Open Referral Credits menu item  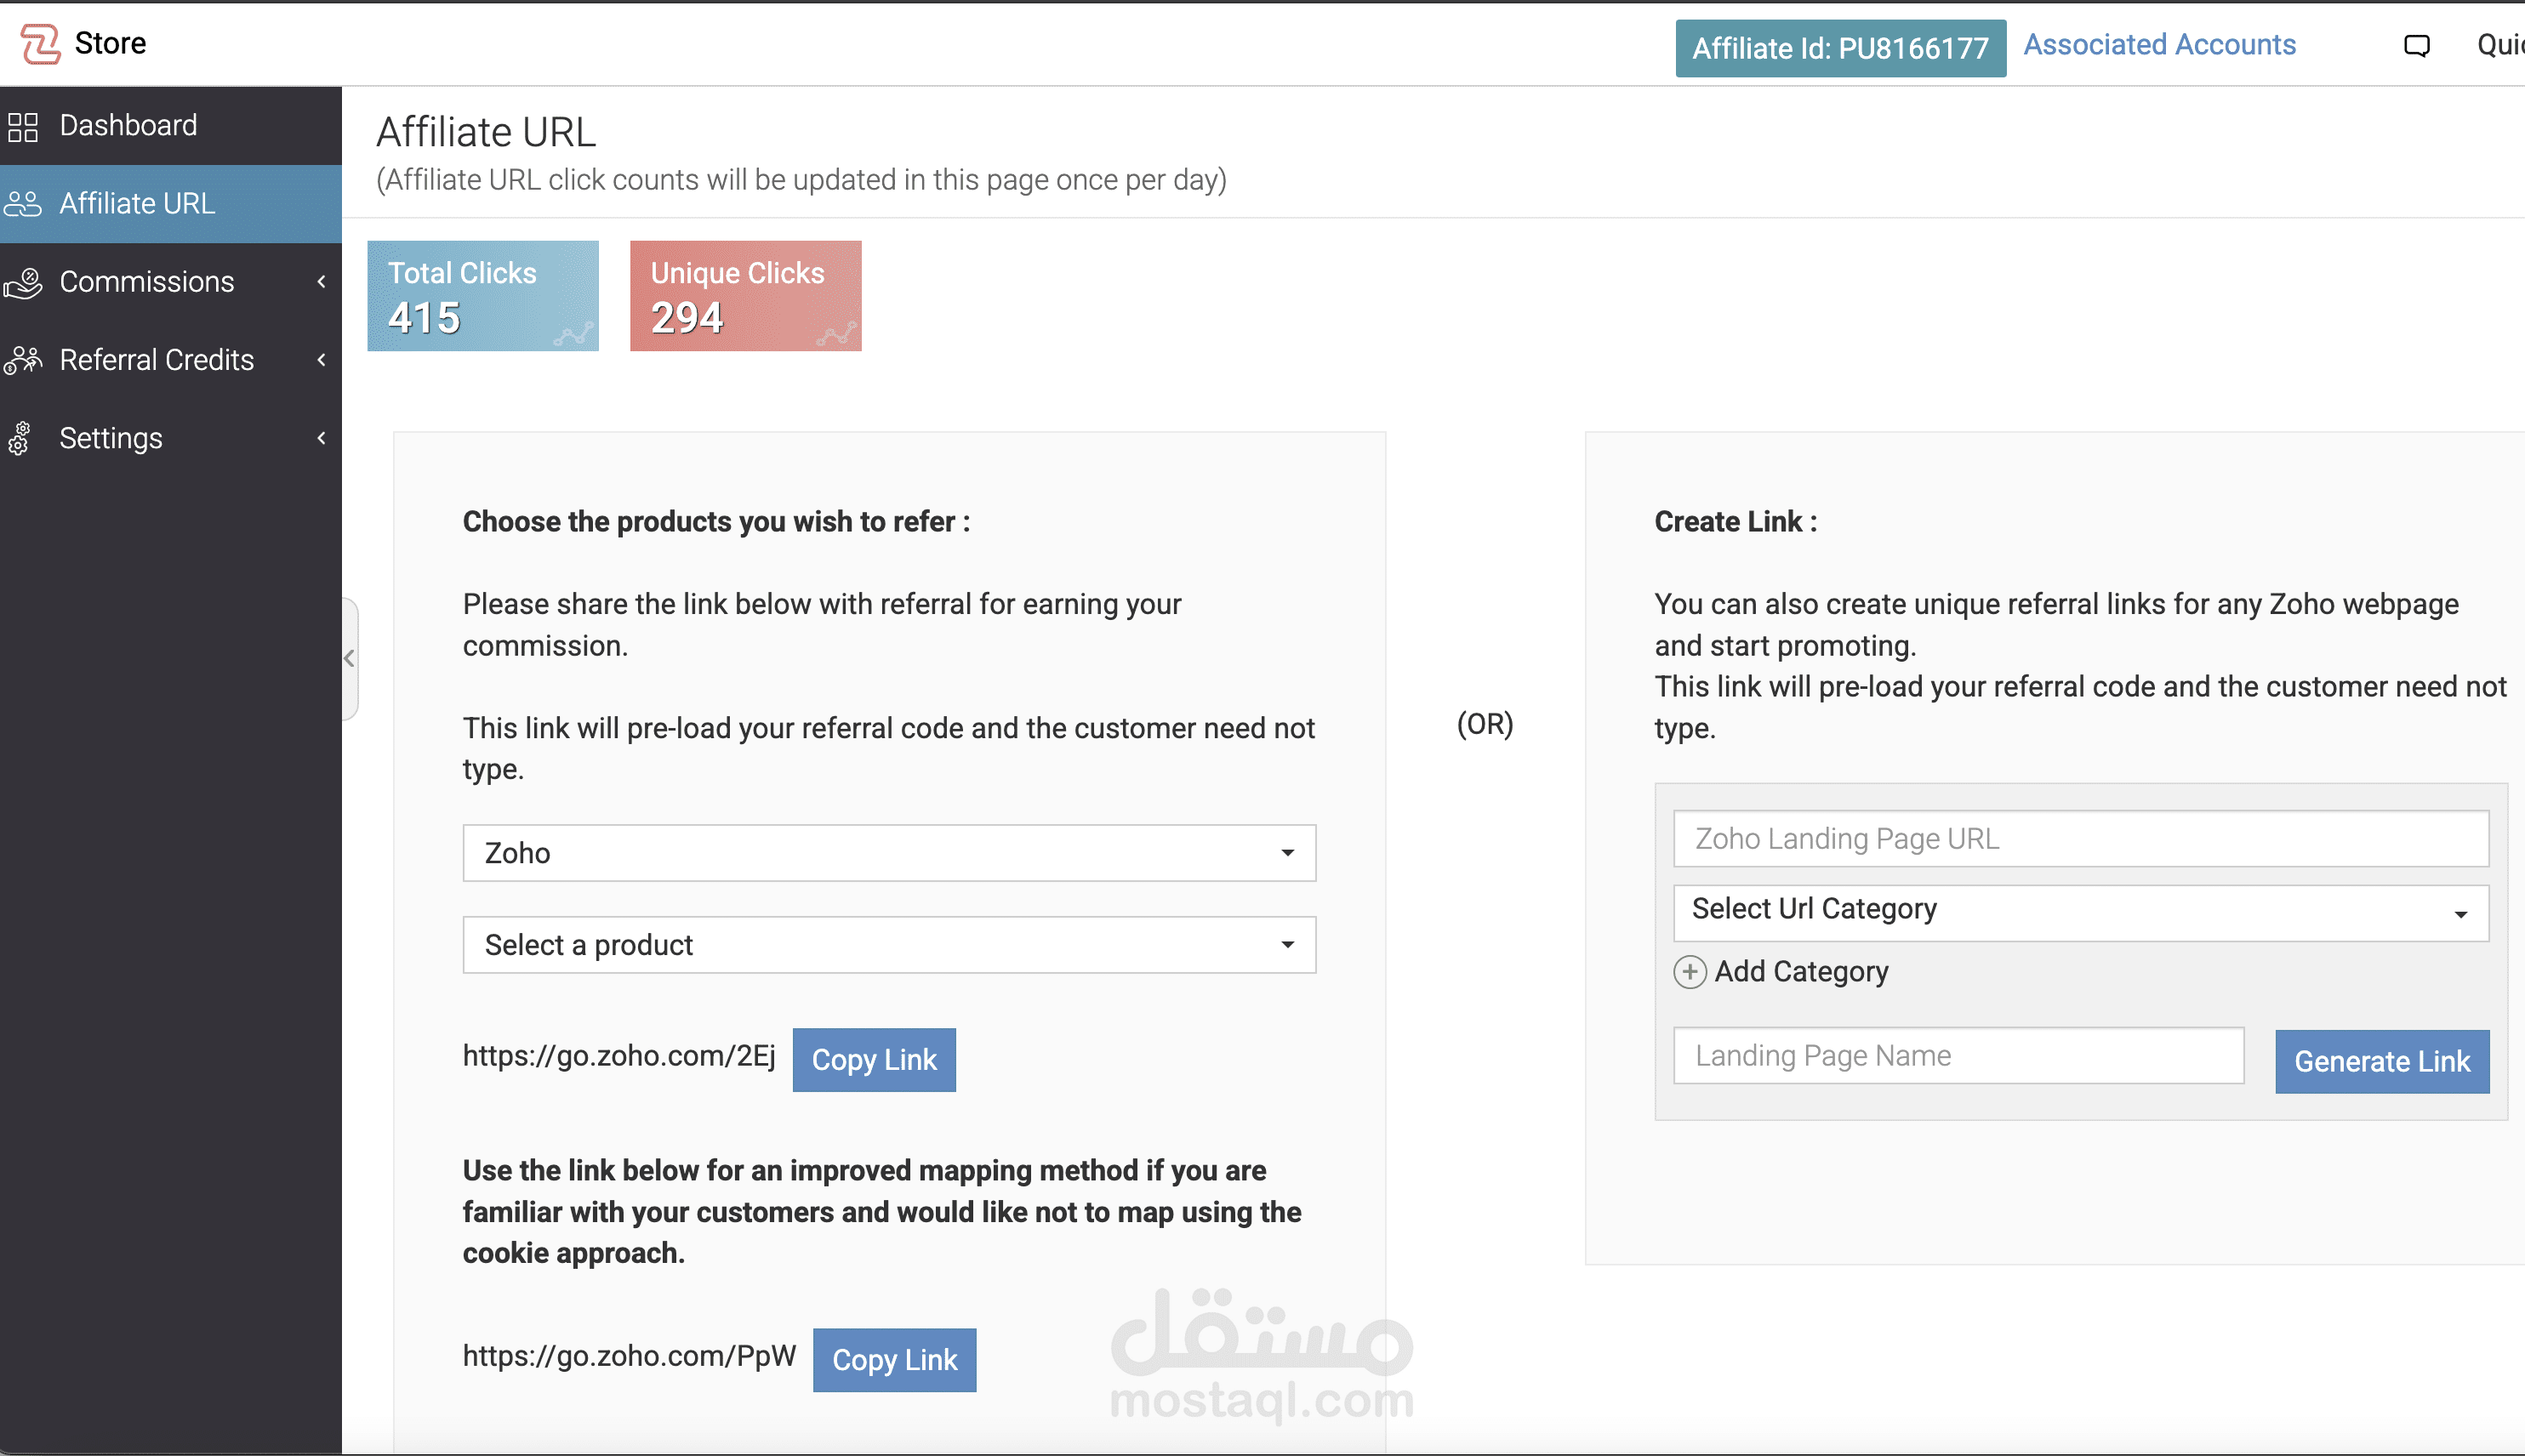171,360
